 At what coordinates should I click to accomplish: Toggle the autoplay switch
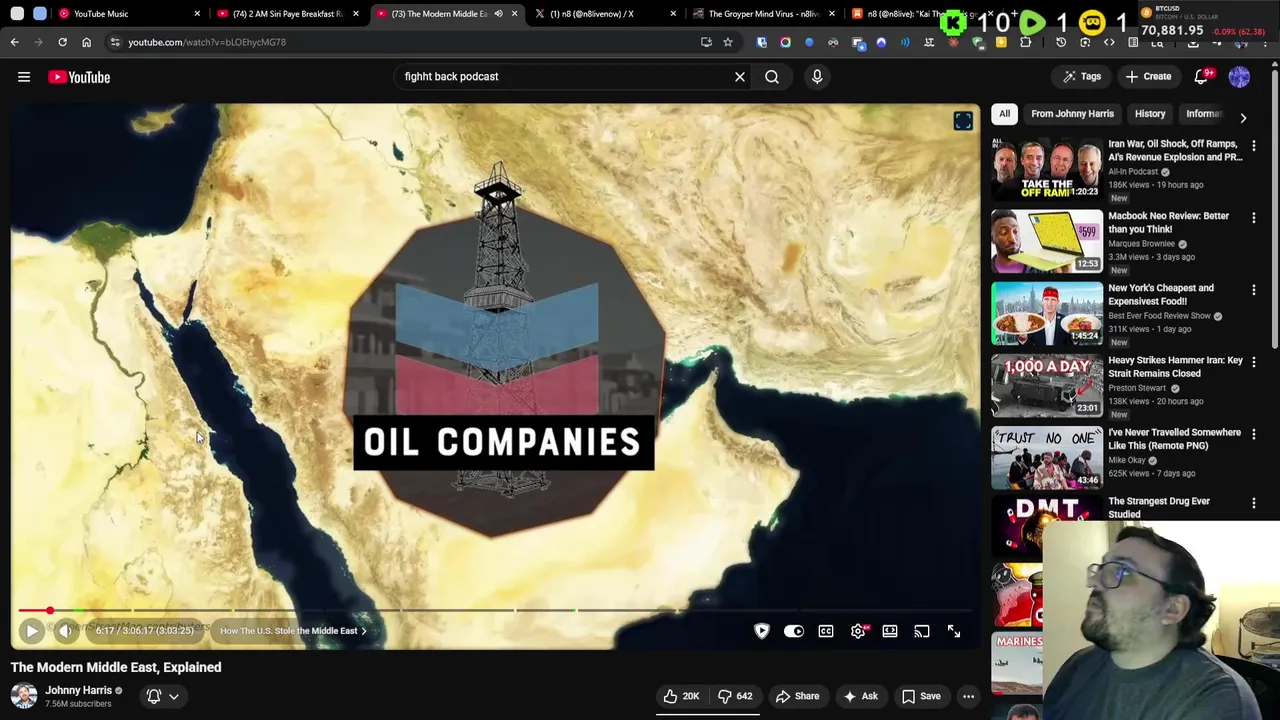794,631
